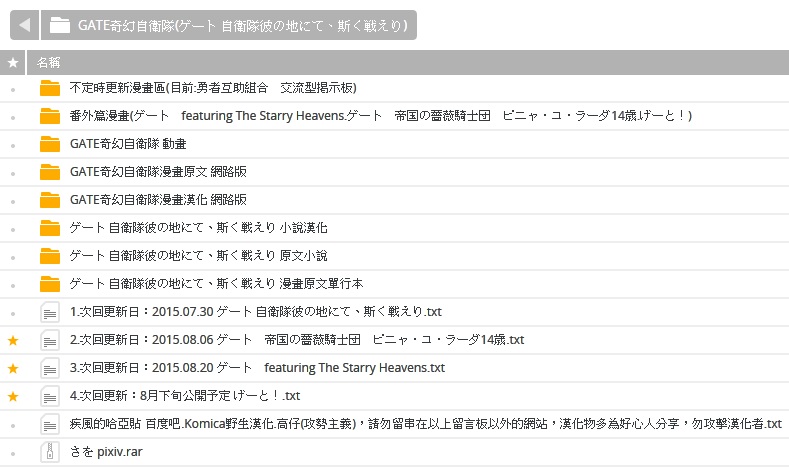Open folder icon for 漫畫原文 網路版

pyautogui.click(x=50, y=172)
